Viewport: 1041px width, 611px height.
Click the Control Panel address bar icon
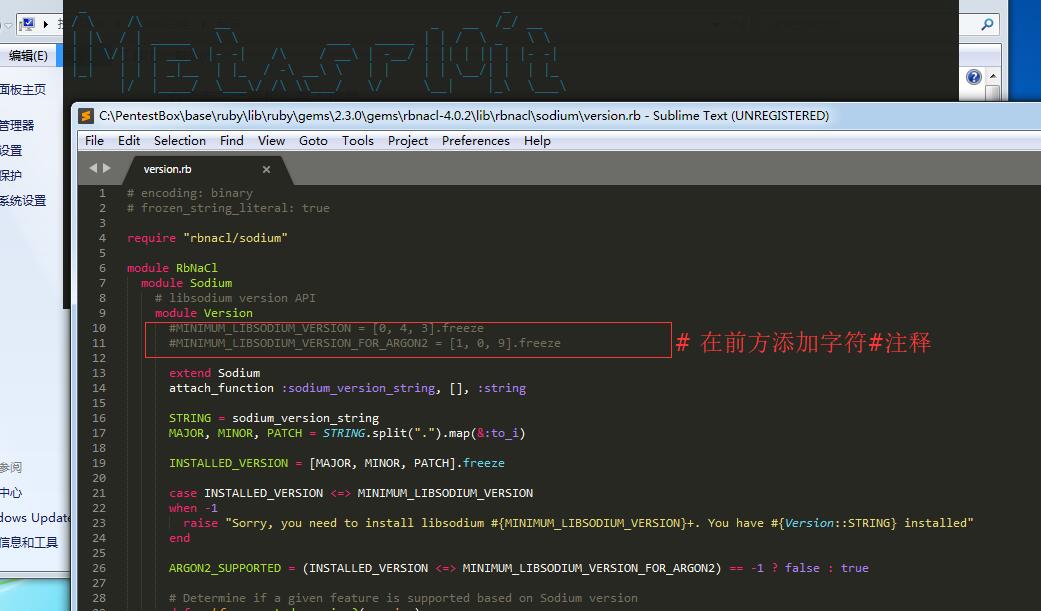[x=27, y=23]
